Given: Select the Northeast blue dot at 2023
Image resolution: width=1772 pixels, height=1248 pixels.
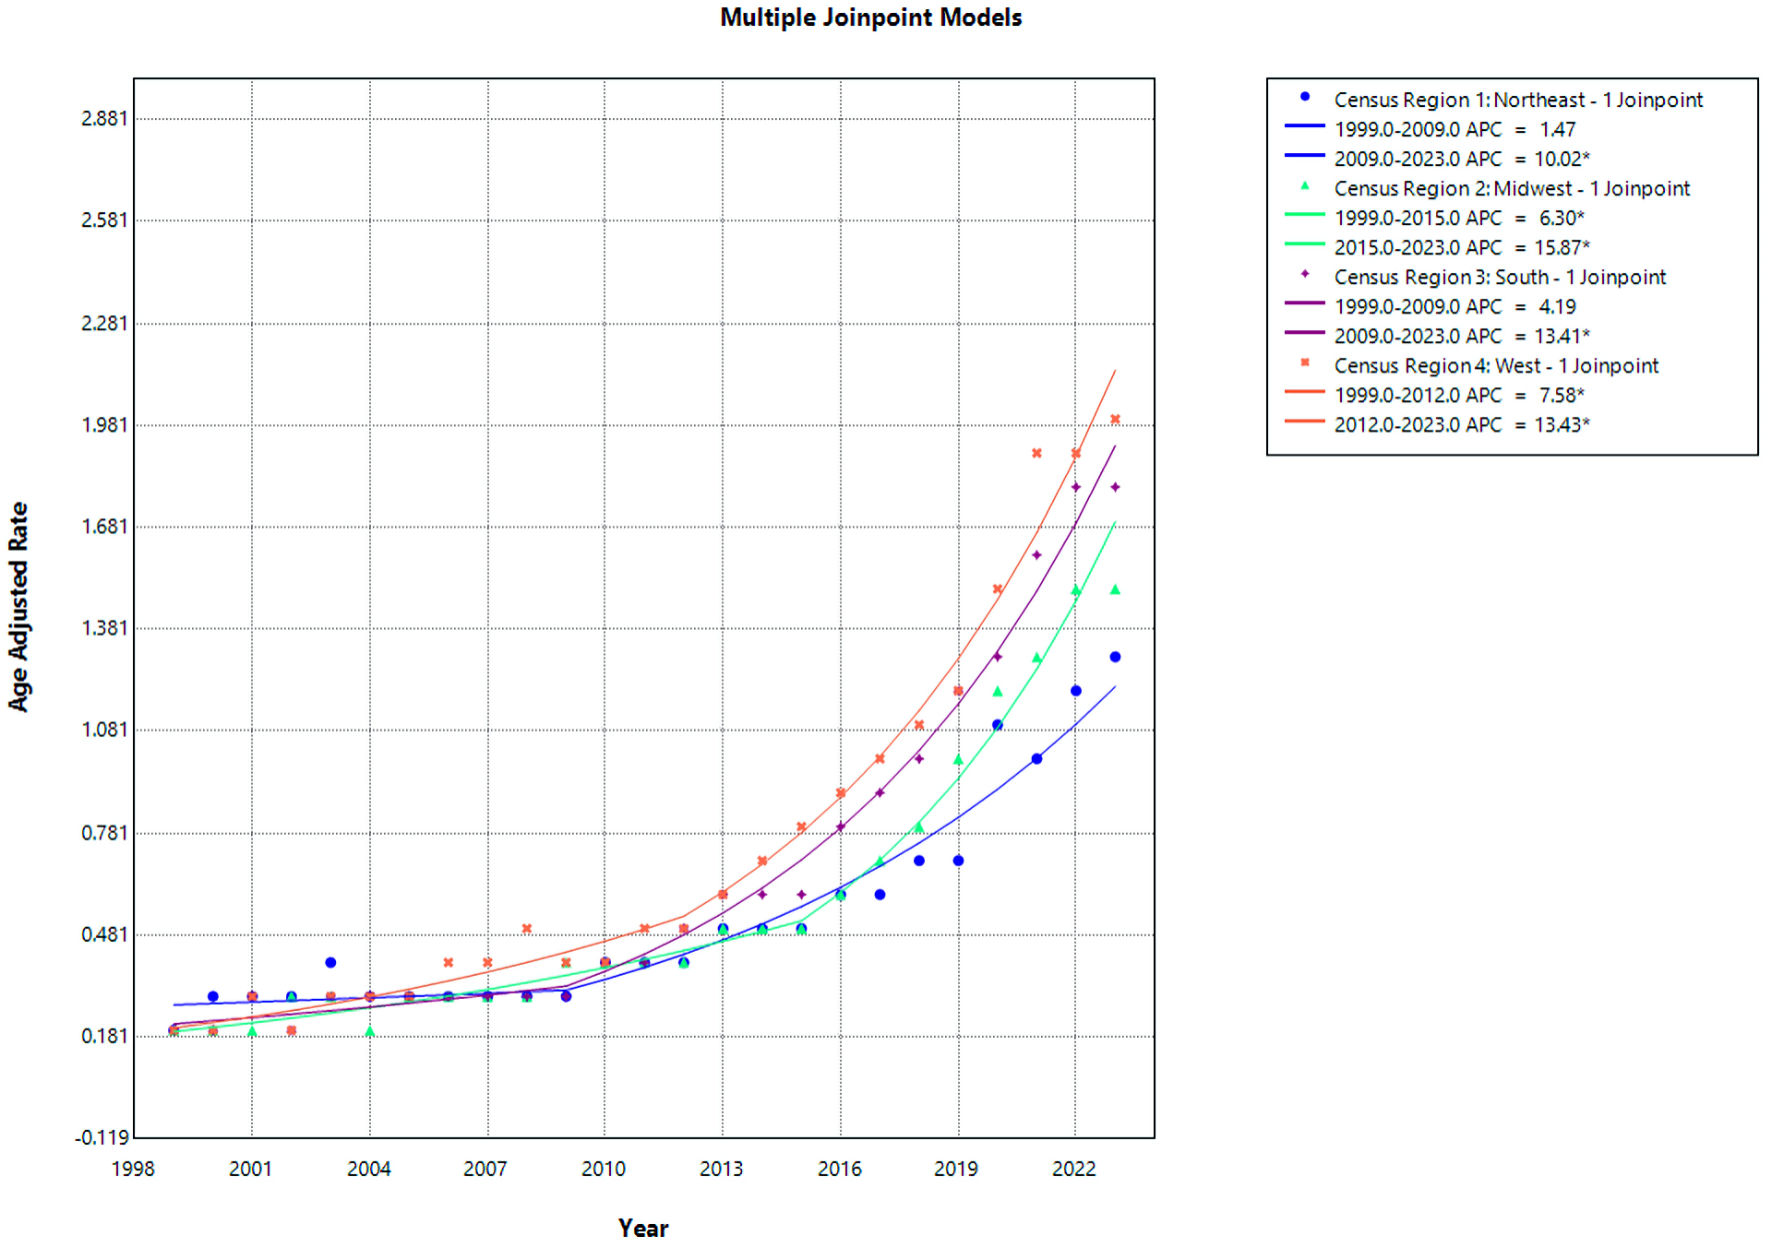Looking at the screenshot, I should pos(1115,657).
